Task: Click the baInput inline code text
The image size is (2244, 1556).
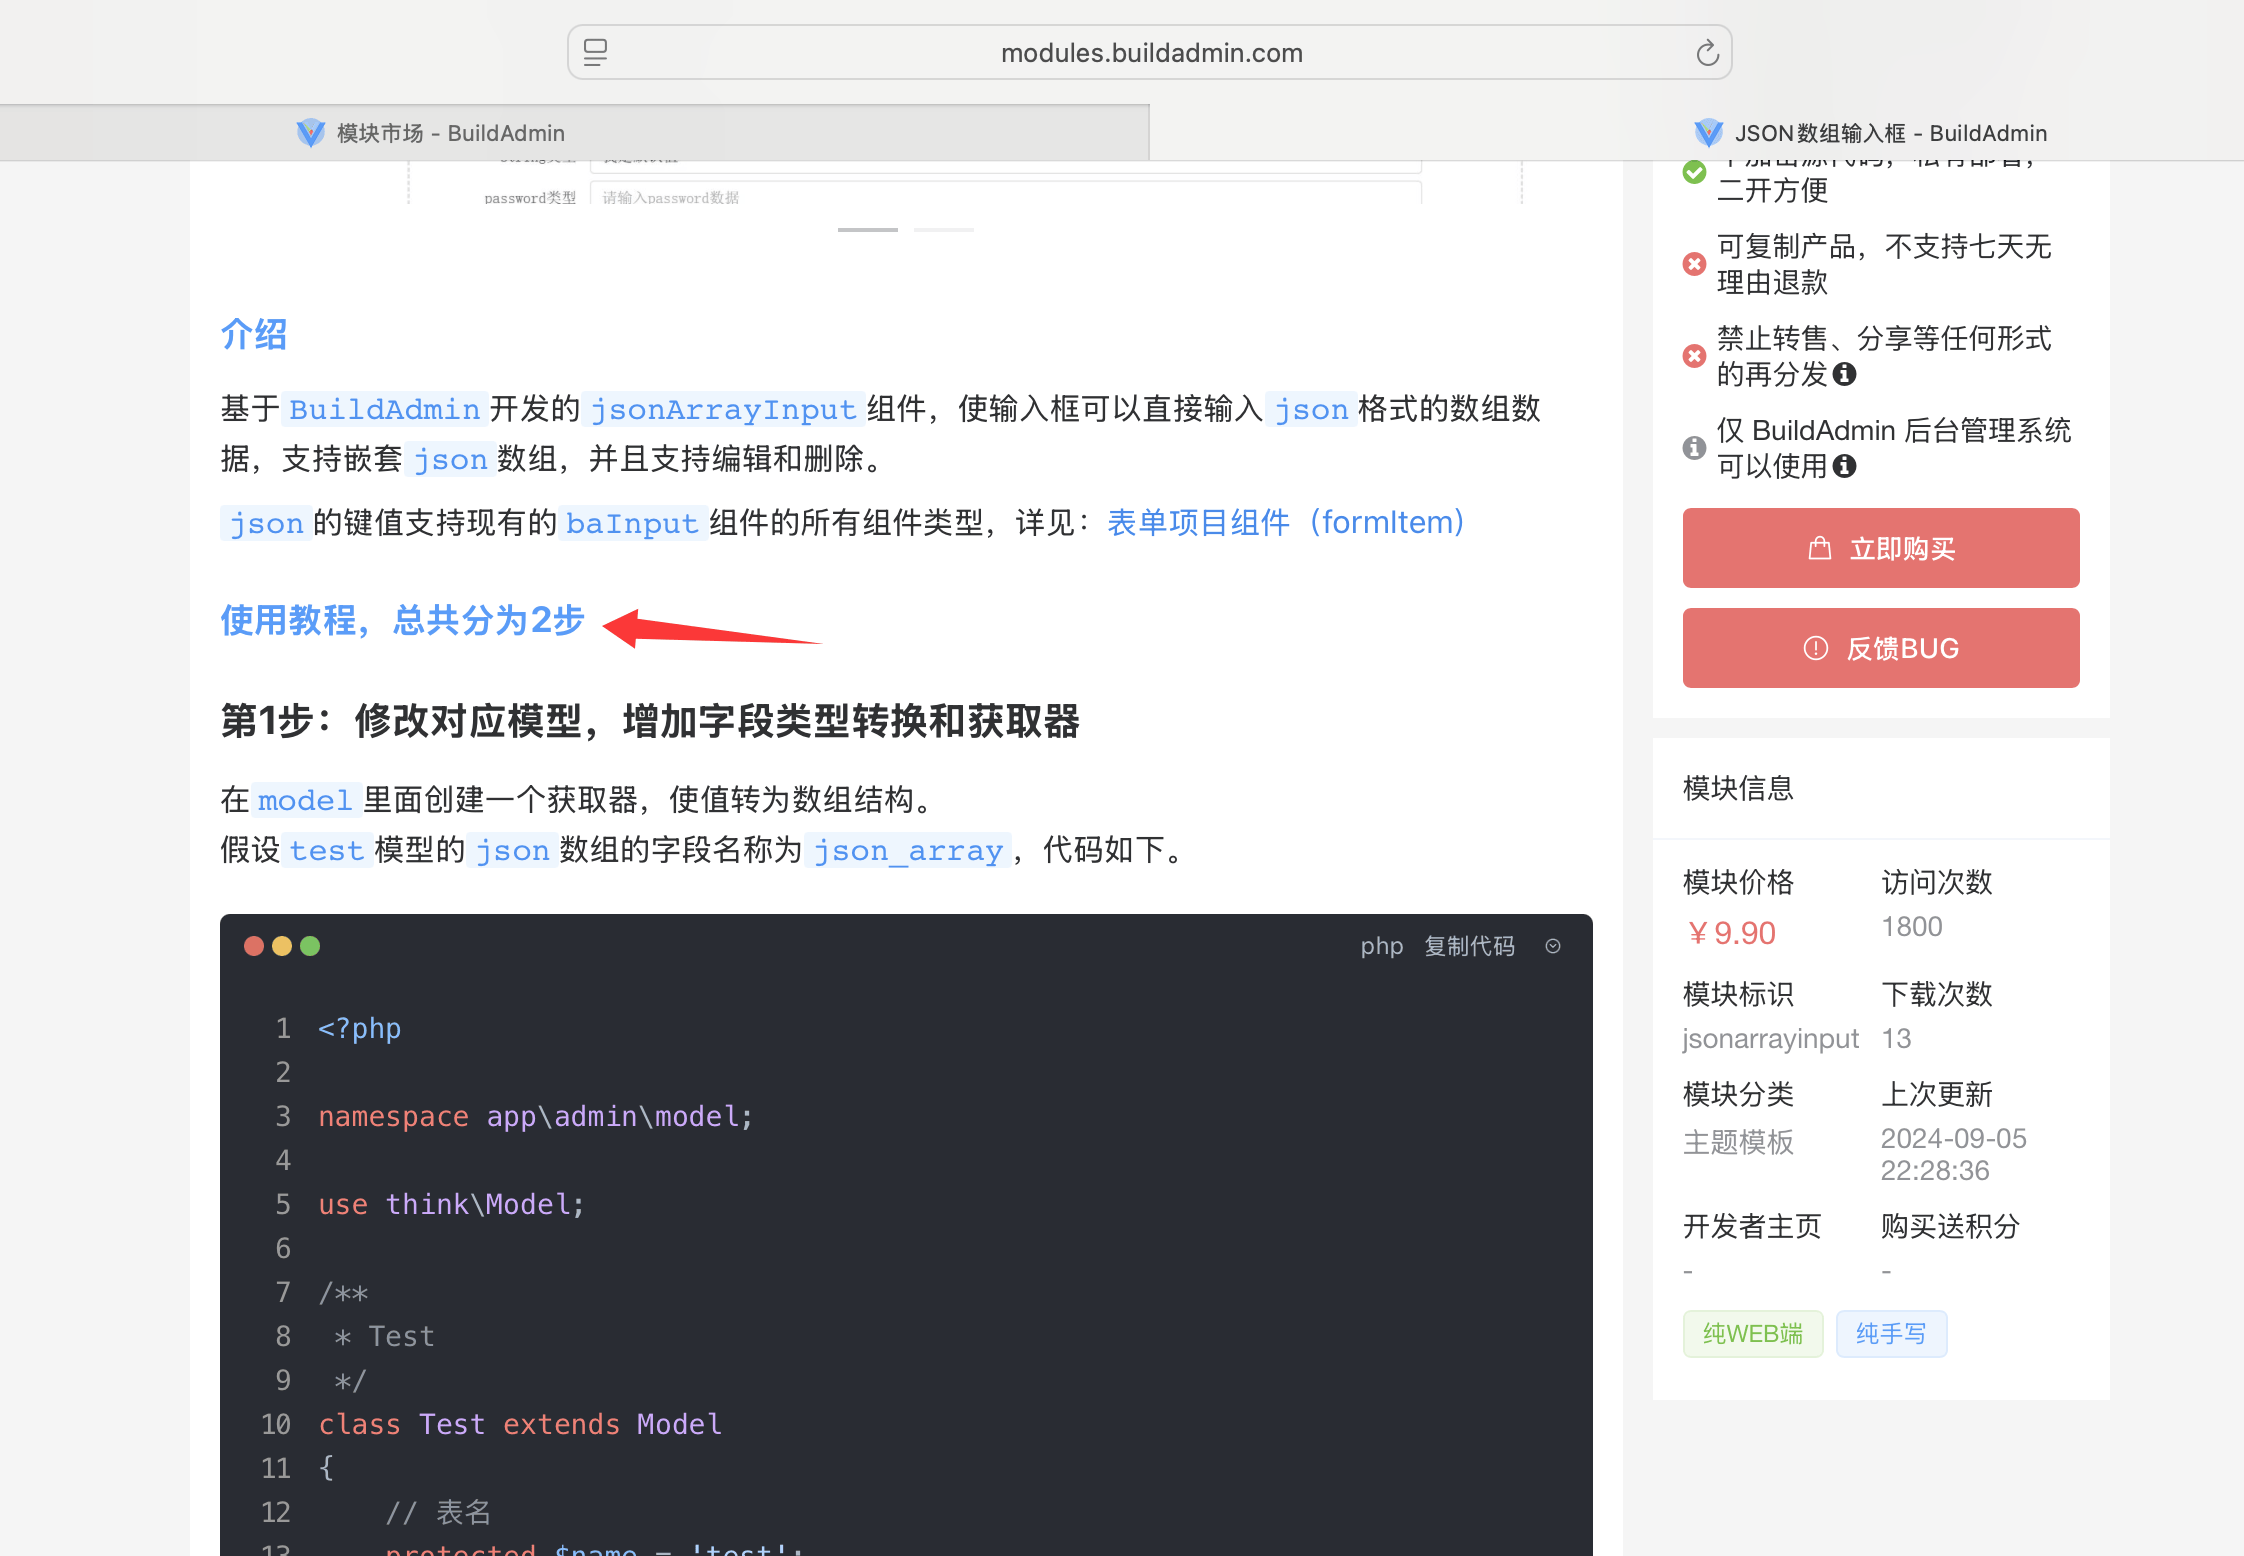Action: [x=632, y=523]
